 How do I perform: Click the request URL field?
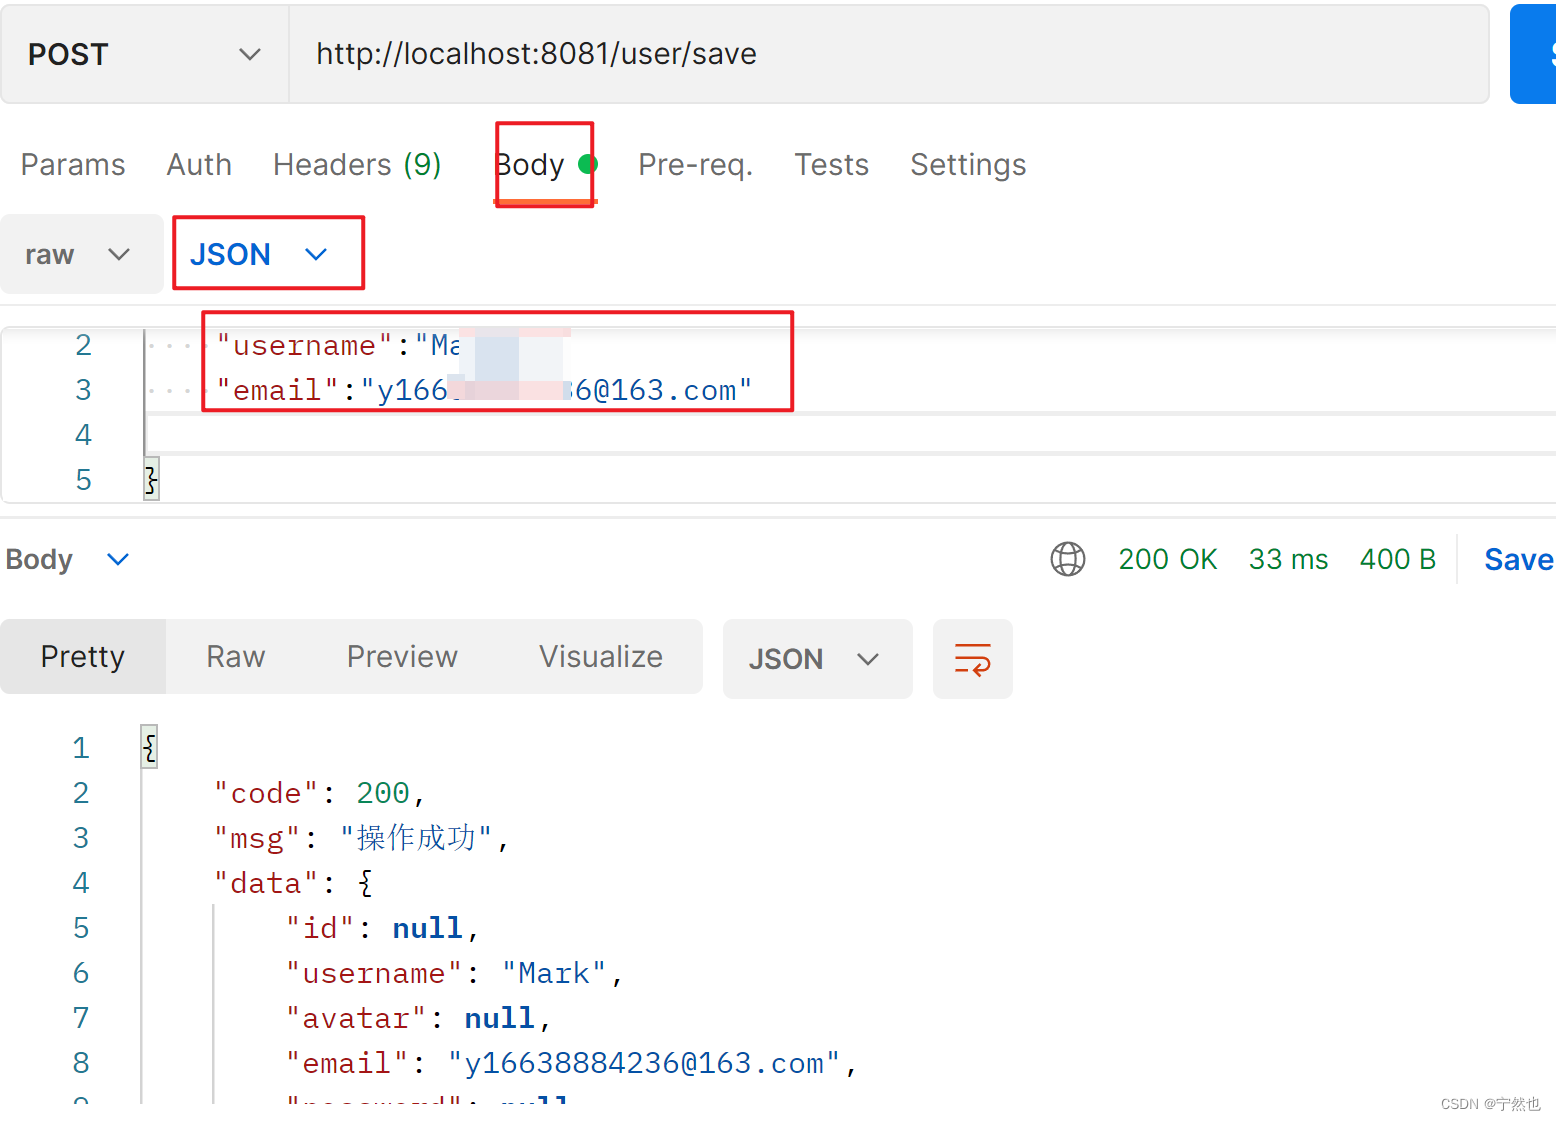point(888,54)
